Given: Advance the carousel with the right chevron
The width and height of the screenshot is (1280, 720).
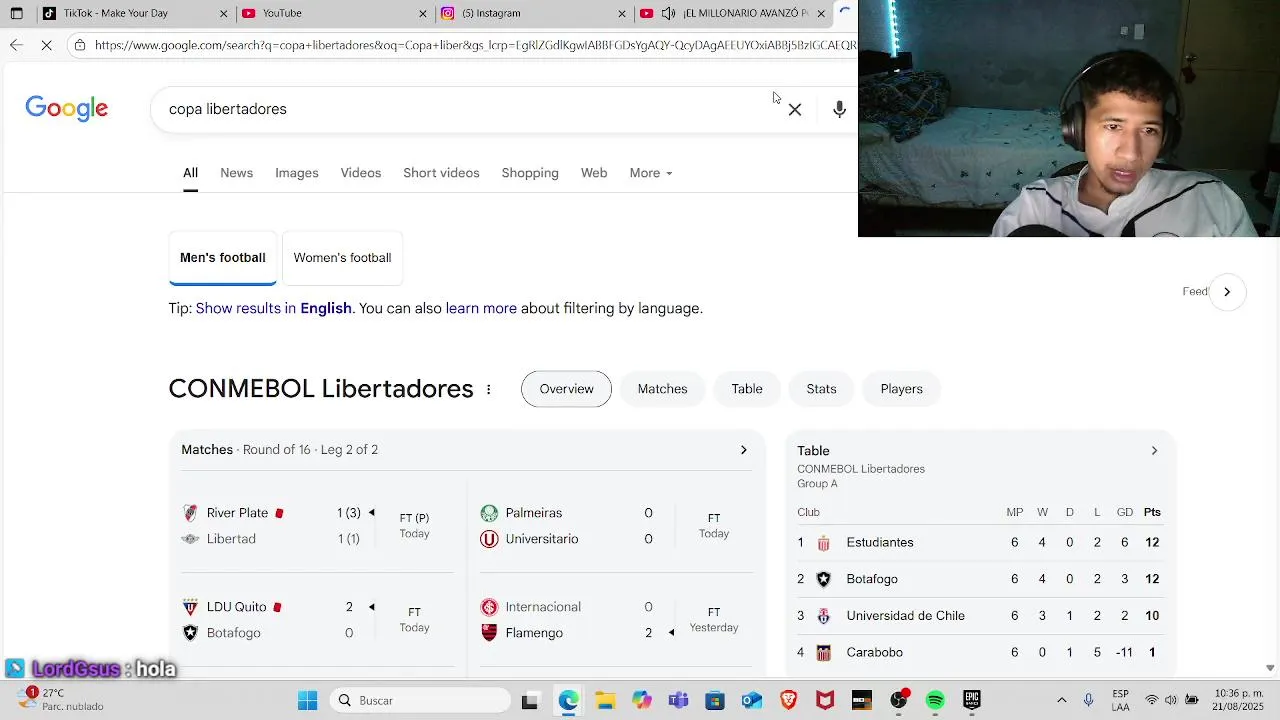Looking at the screenshot, I should point(1227,292).
